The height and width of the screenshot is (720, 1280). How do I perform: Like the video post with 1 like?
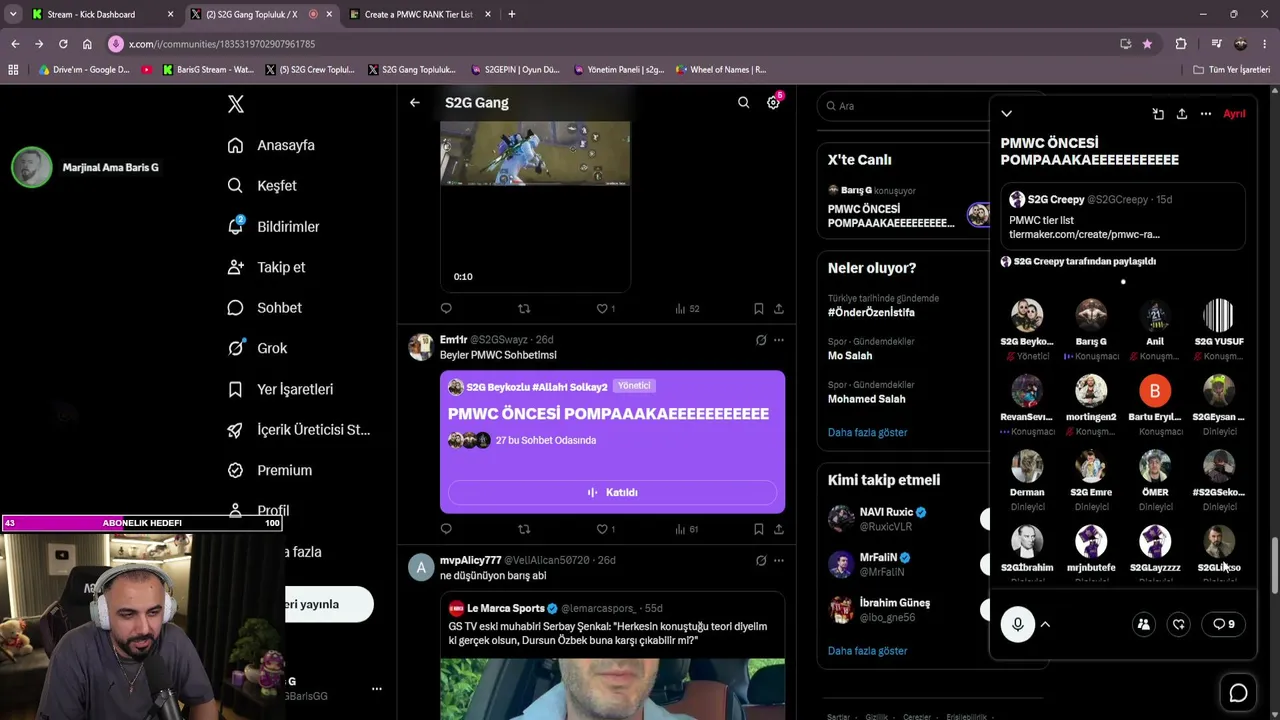click(x=606, y=309)
